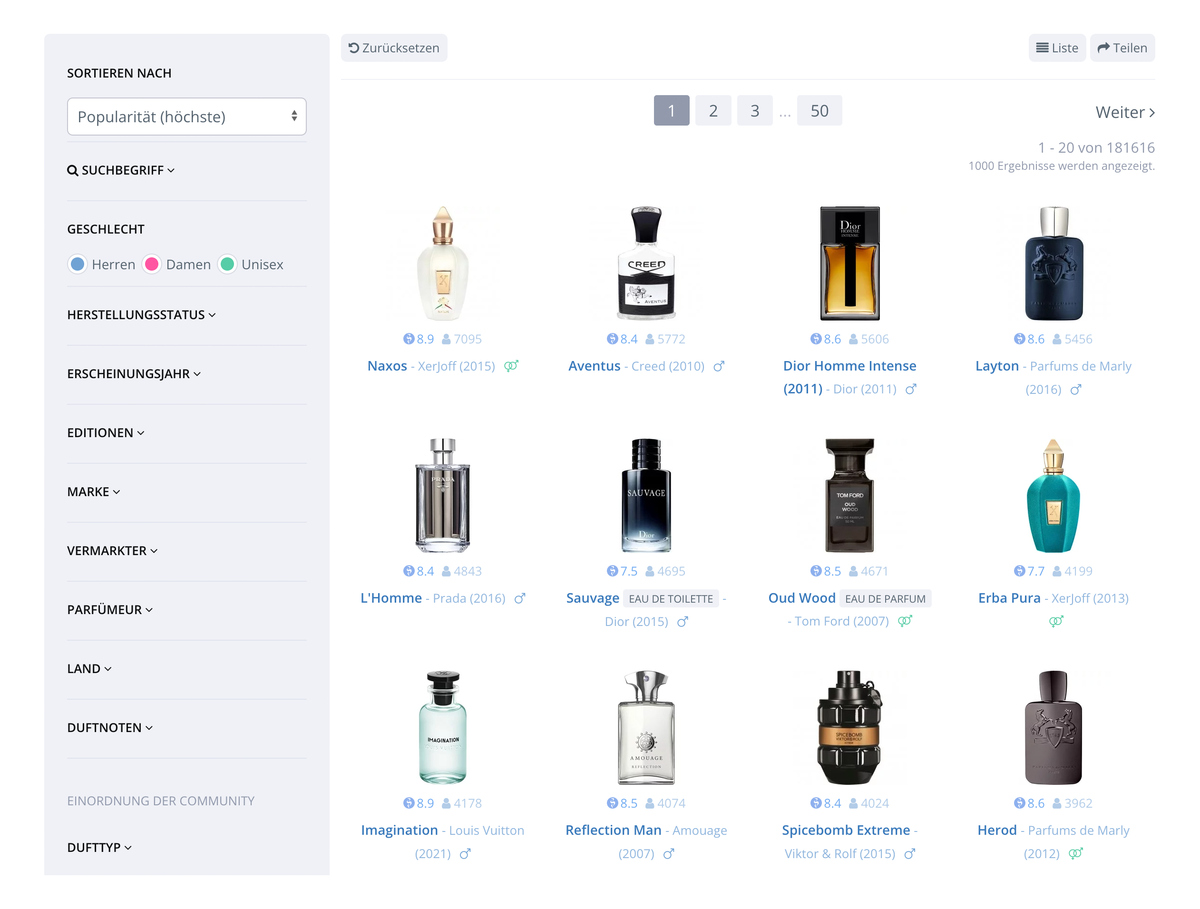This screenshot has height=909, width=1200.
Task: Click the rating icon showing 8.4 for L'Homme
Action: point(408,571)
